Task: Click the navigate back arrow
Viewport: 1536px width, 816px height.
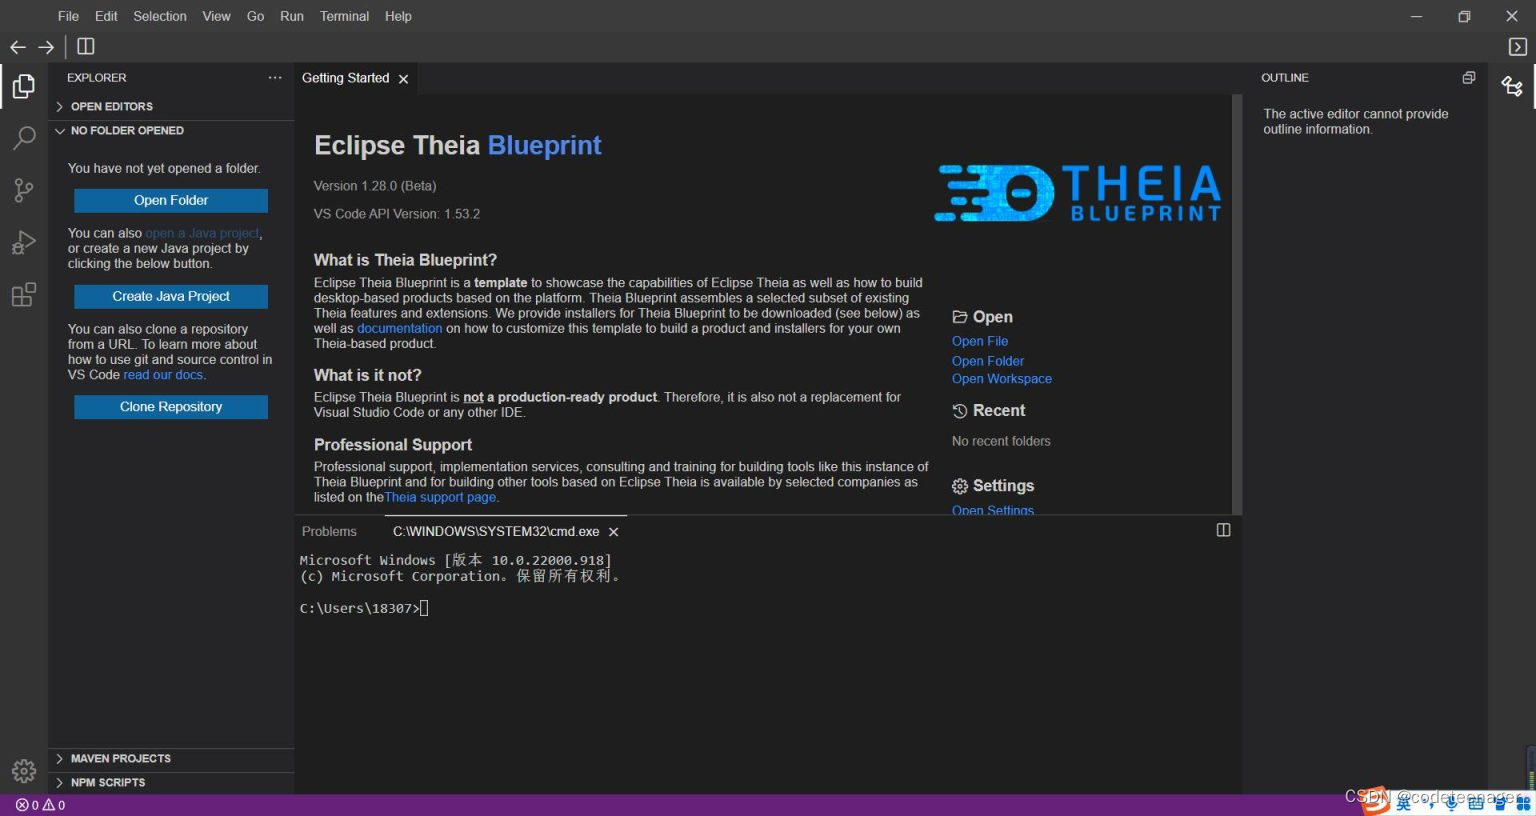Action: [x=17, y=46]
